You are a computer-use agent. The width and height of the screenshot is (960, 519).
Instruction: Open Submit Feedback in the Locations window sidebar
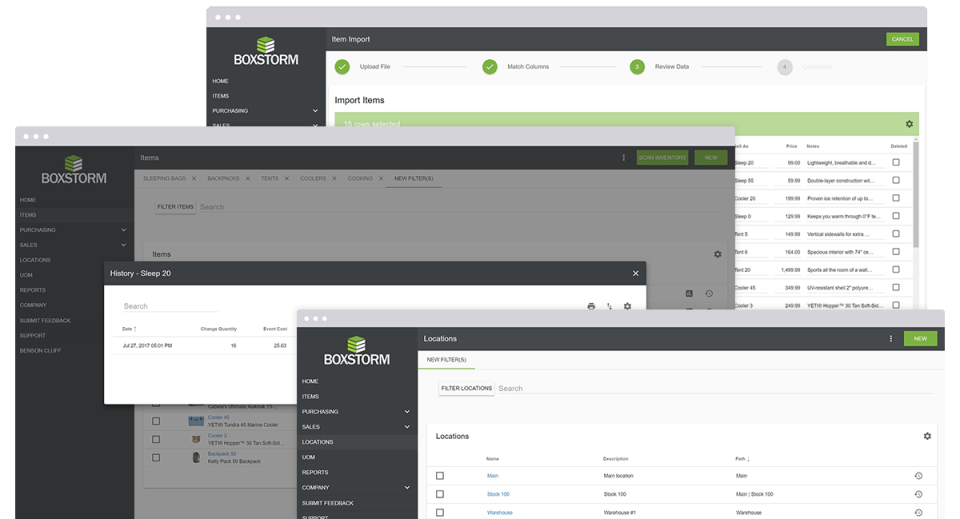click(x=328, y=503)
